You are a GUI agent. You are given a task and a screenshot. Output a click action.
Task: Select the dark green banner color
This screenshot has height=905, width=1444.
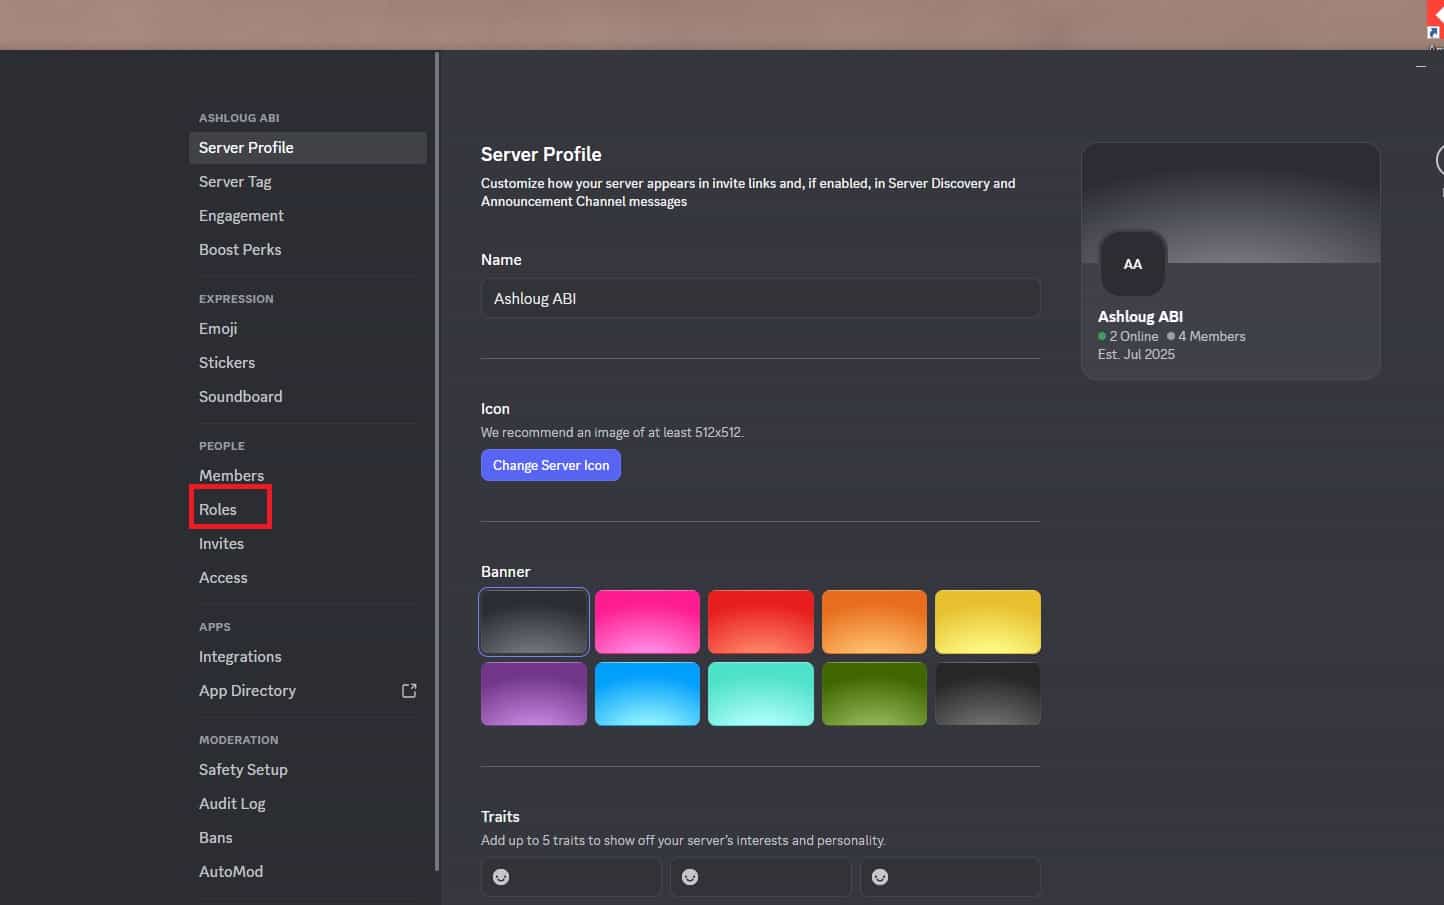[874, 694]
